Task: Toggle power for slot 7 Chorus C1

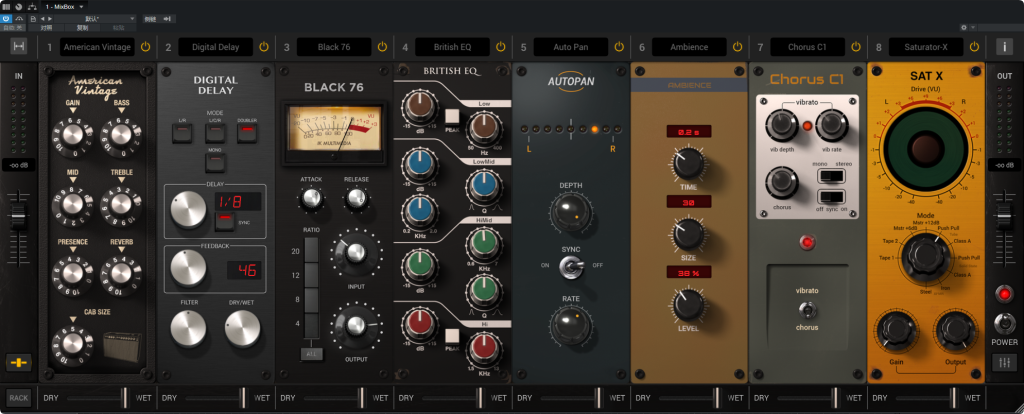Action: point(856,47)
